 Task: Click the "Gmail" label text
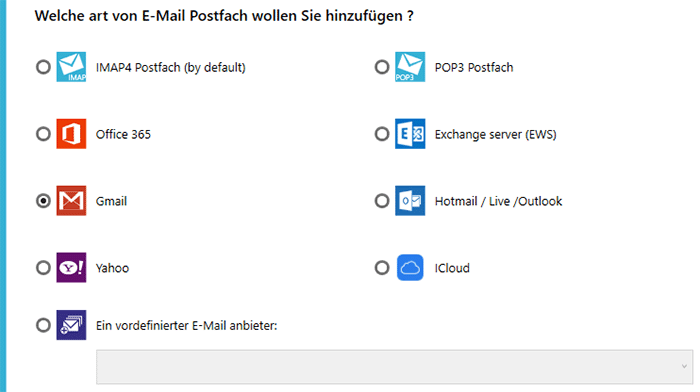click(111, 201)
